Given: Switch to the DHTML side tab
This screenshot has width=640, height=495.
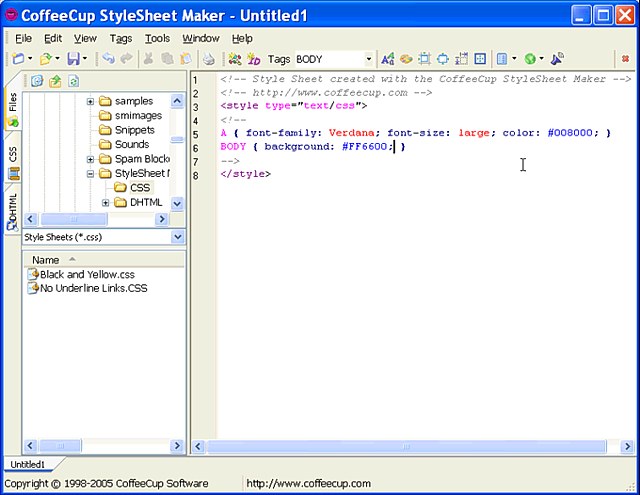Looking at the screenshot, I should (x=13, y=212).
